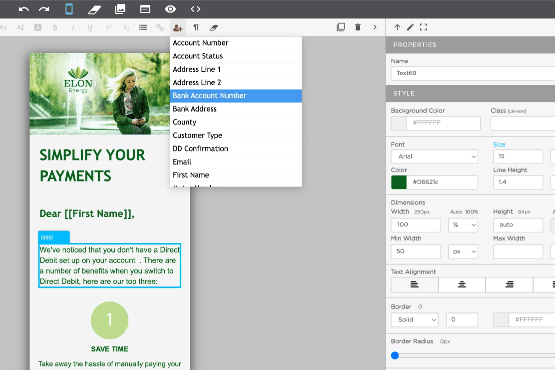Image resolution: width=555 pixels, height=370 pixels.
Task: Click the clear formatting eraser icon
Action: coord(214,27)
